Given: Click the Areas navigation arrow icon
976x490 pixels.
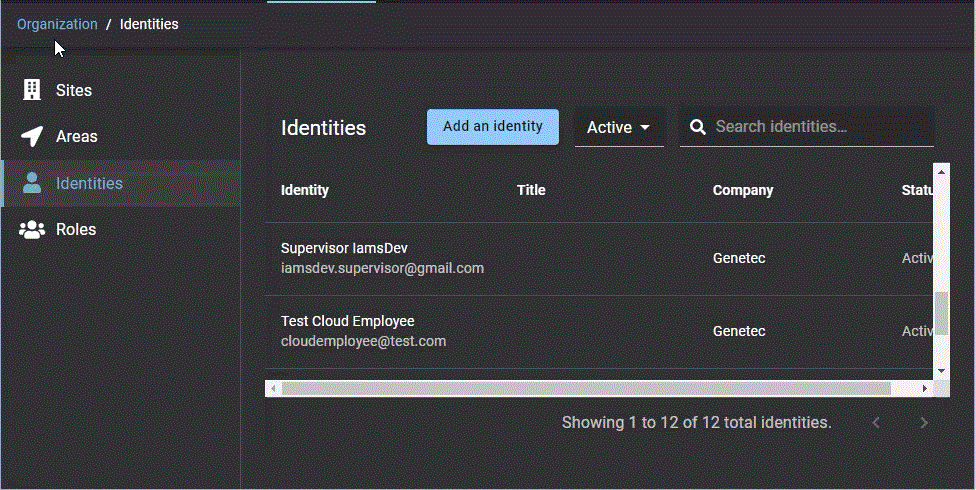Looking at the screenshot, I should pos(32,136).
